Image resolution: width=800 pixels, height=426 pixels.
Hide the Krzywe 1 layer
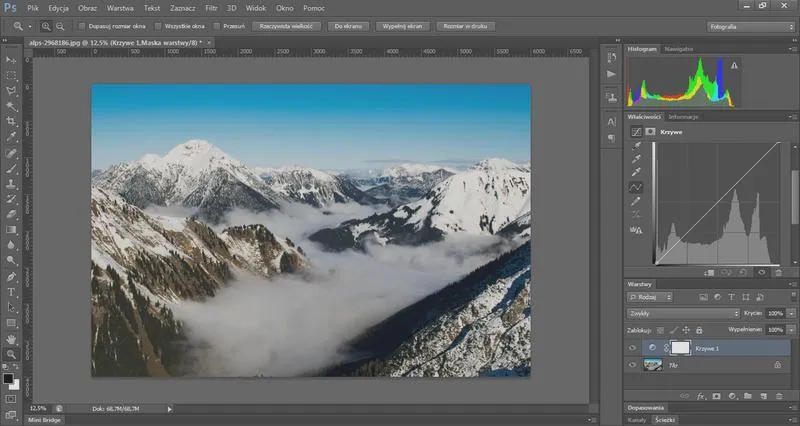click(x=632, y=347)
